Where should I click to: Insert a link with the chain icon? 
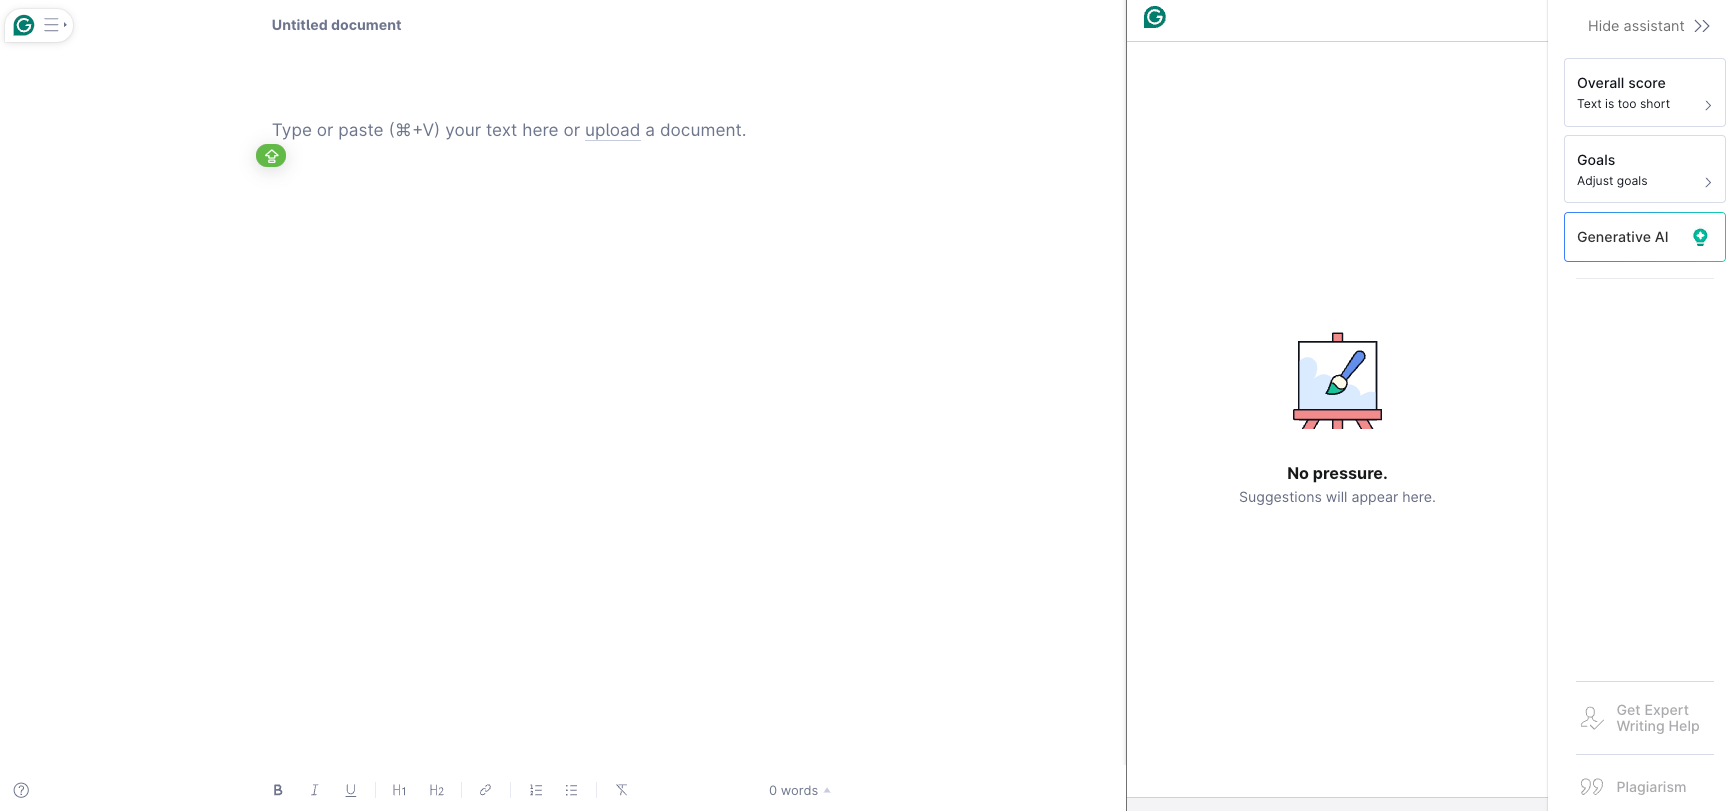pyautogui.click(x=485, y=790)
